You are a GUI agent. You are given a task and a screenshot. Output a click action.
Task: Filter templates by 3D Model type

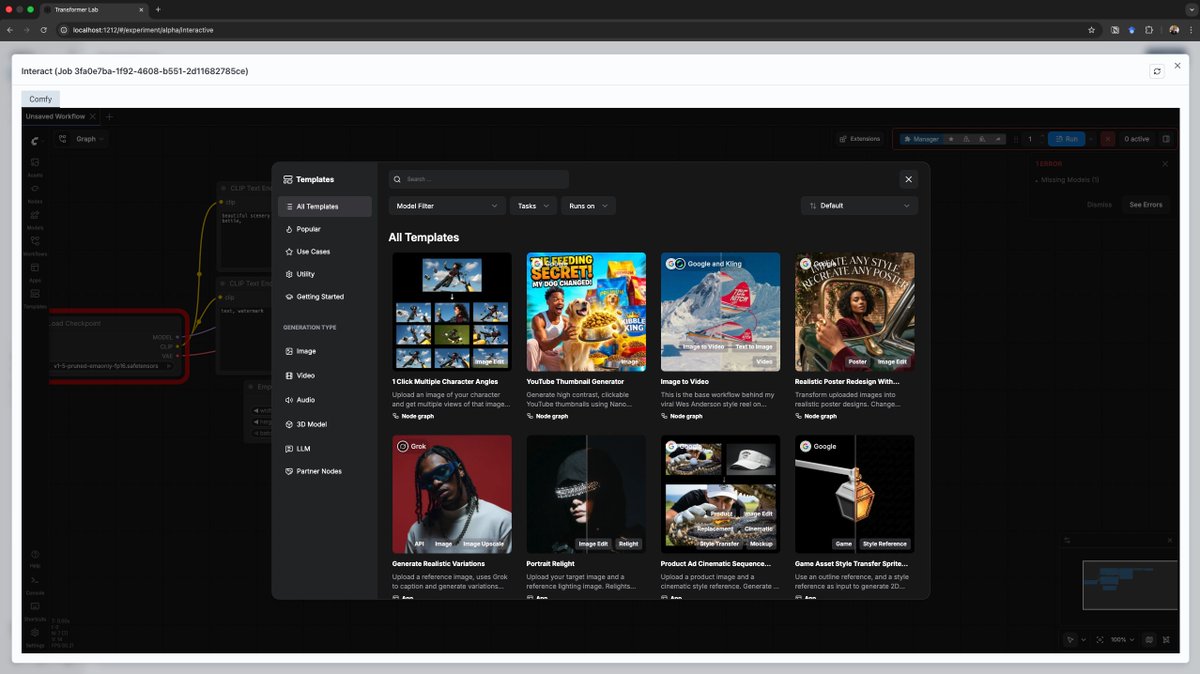click(x=325, y=424)
